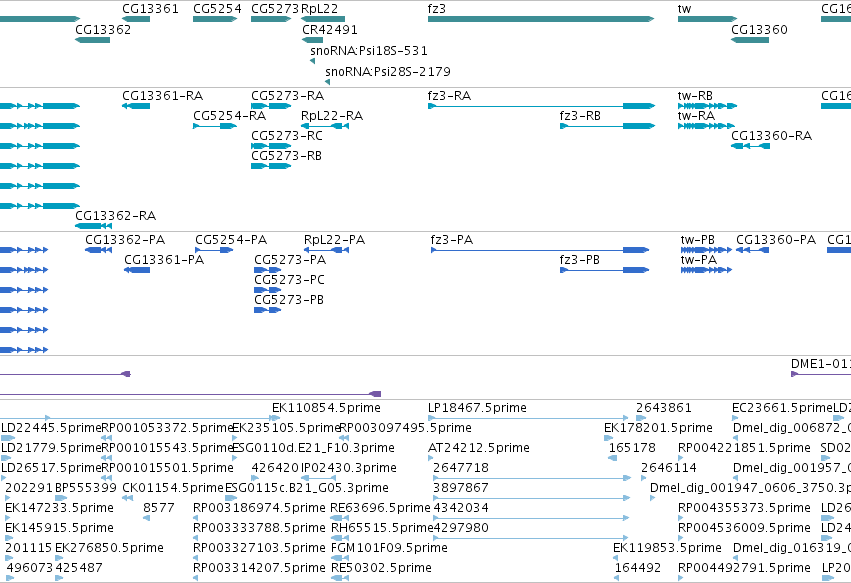Click the CG5254-PA protein label

pos(231,239)
